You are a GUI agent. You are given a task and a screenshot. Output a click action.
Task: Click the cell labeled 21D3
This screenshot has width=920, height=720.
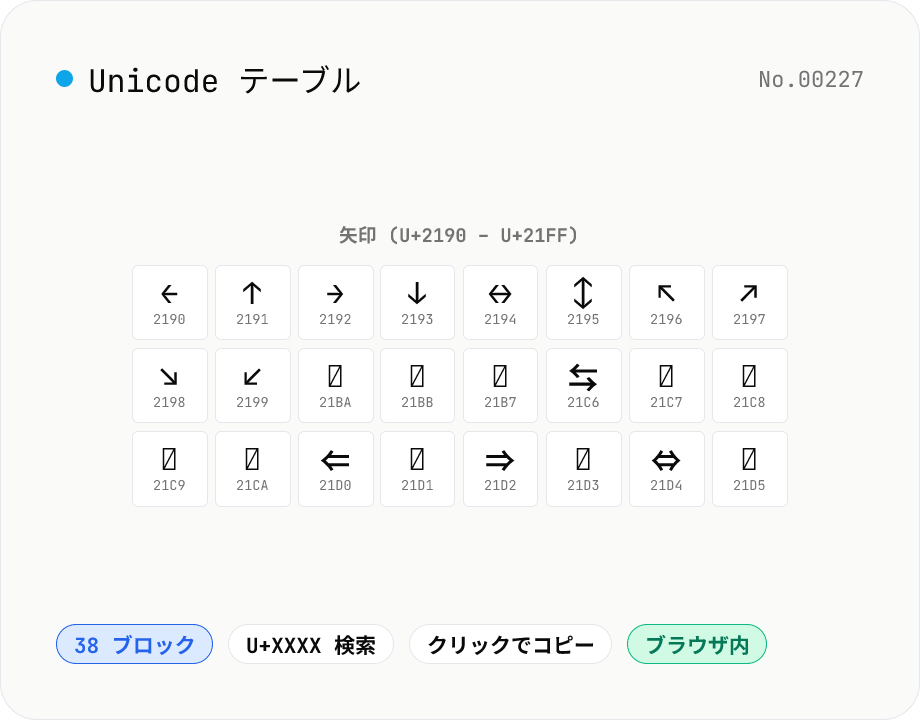tap(583, 469)
